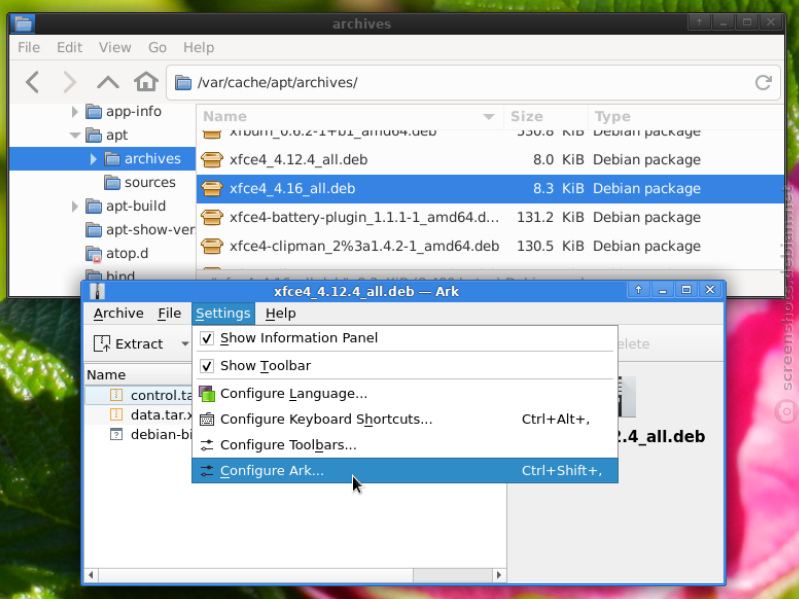Click the package icon of xfce4_4.12.4_all.deb
The image size is (799, 599).
(x=212, y=159)
